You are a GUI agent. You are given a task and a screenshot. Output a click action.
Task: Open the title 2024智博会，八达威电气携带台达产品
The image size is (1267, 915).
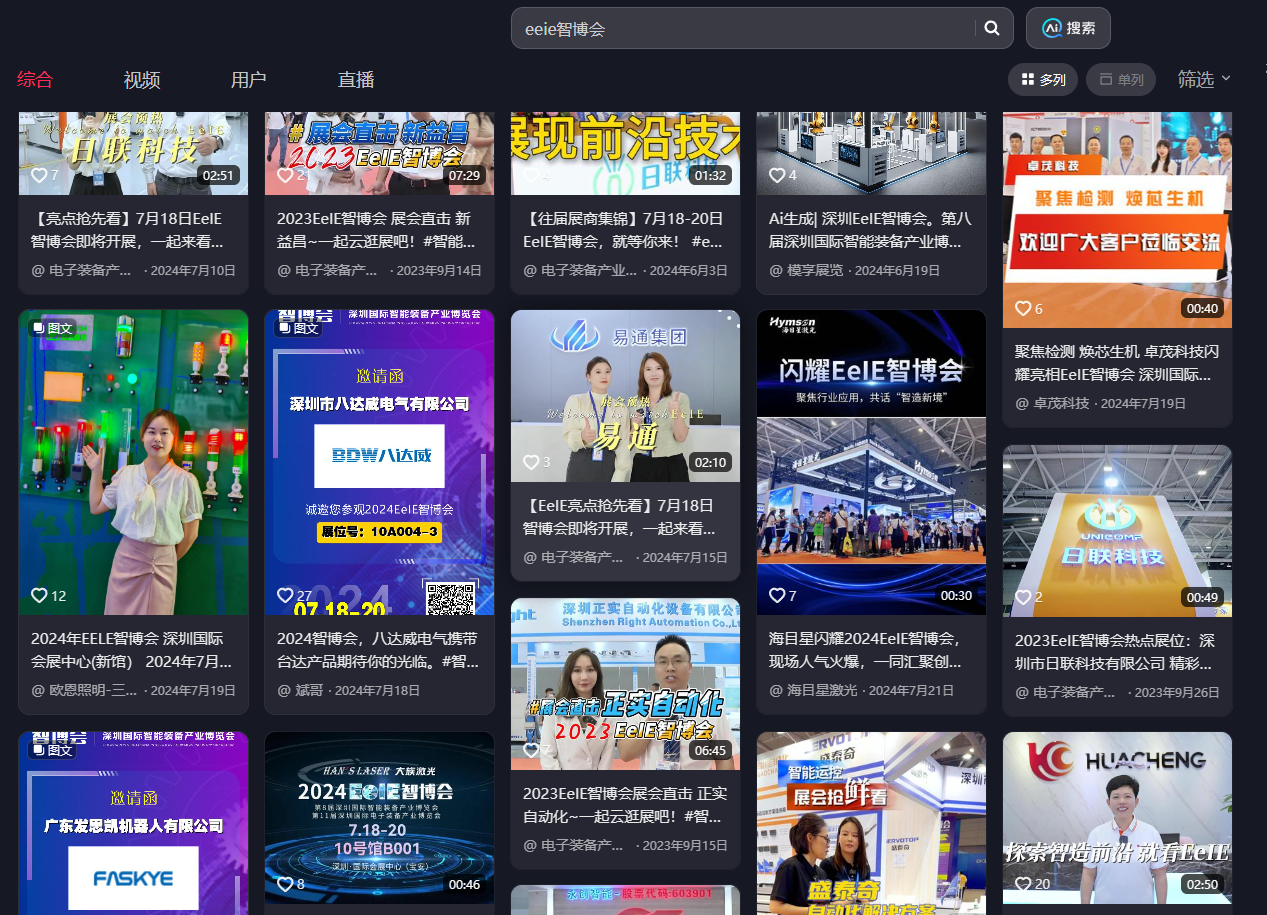[378, 650]
